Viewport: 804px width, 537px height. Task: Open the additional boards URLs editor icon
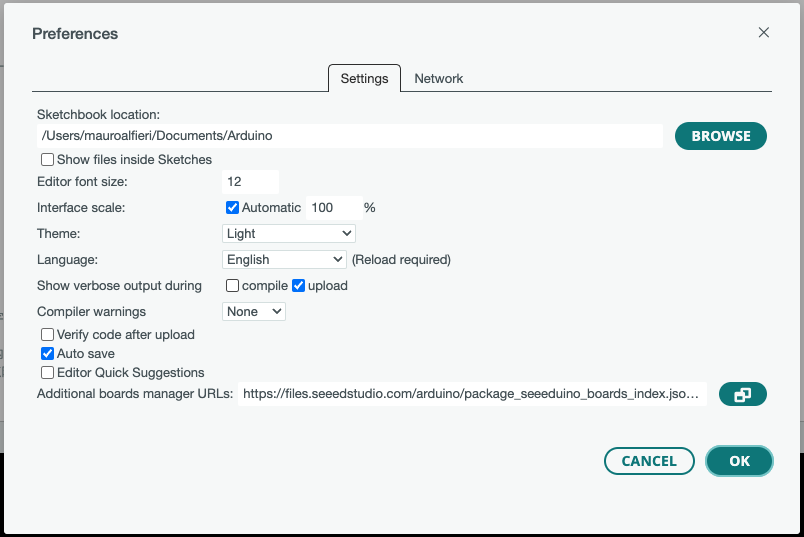[x=742, y=394]
